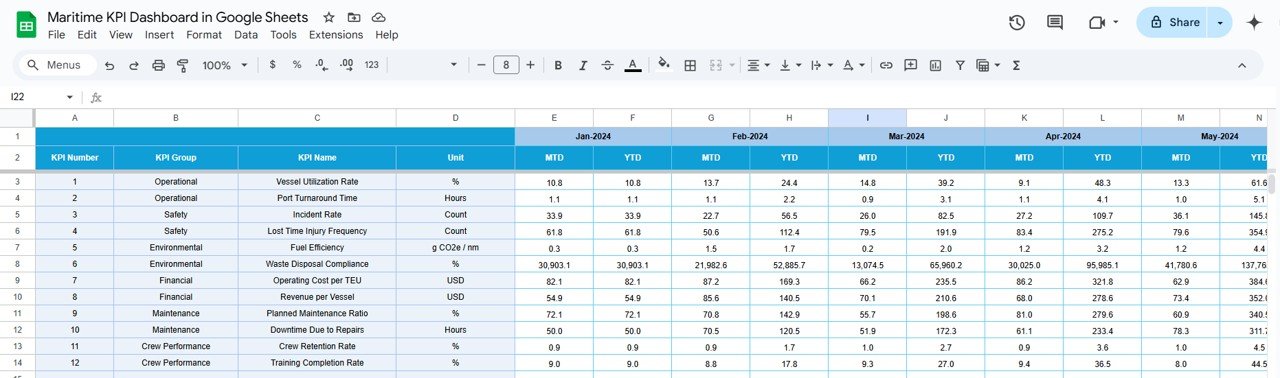Image resolution: width=1280 pixels, height=378 pixels.
Task: Toggle italic formatting
Action: coord(583,65)
